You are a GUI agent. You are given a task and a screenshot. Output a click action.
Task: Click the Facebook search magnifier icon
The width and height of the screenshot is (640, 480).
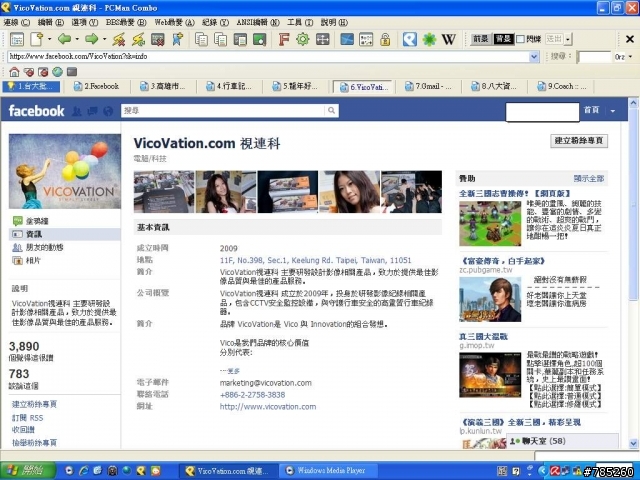coord(331,110)
